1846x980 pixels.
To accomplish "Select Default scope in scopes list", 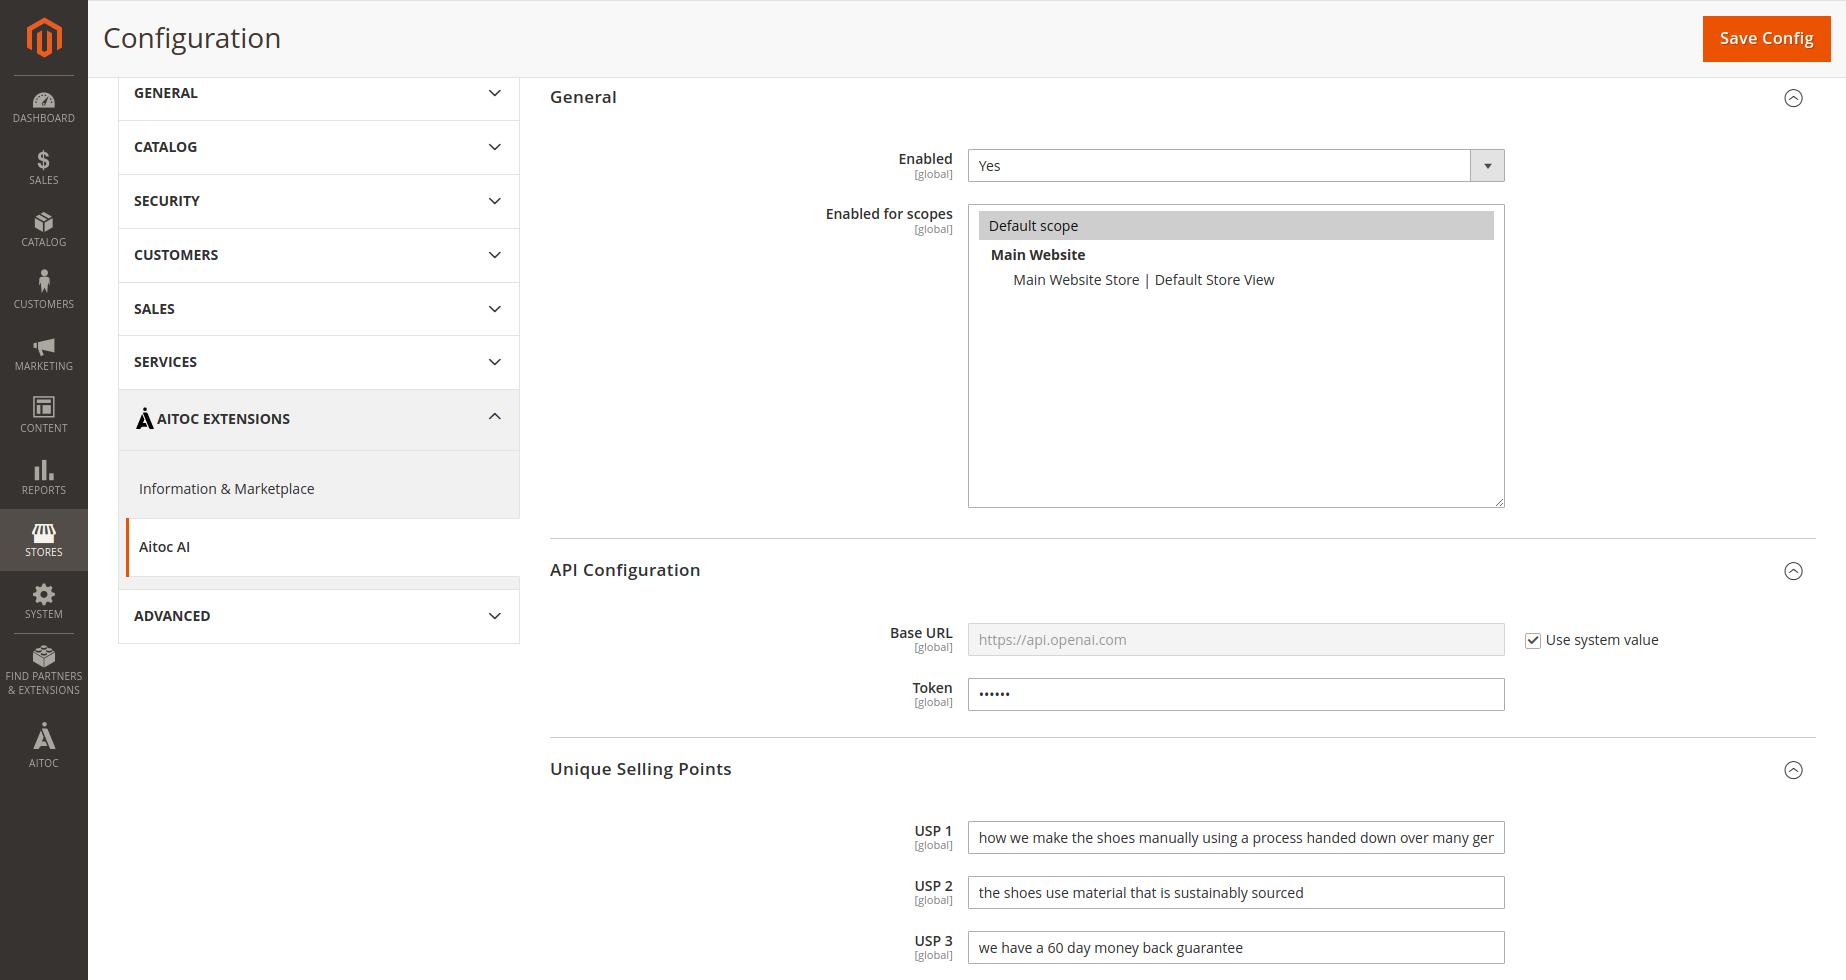I will (x=1236, y=226).
